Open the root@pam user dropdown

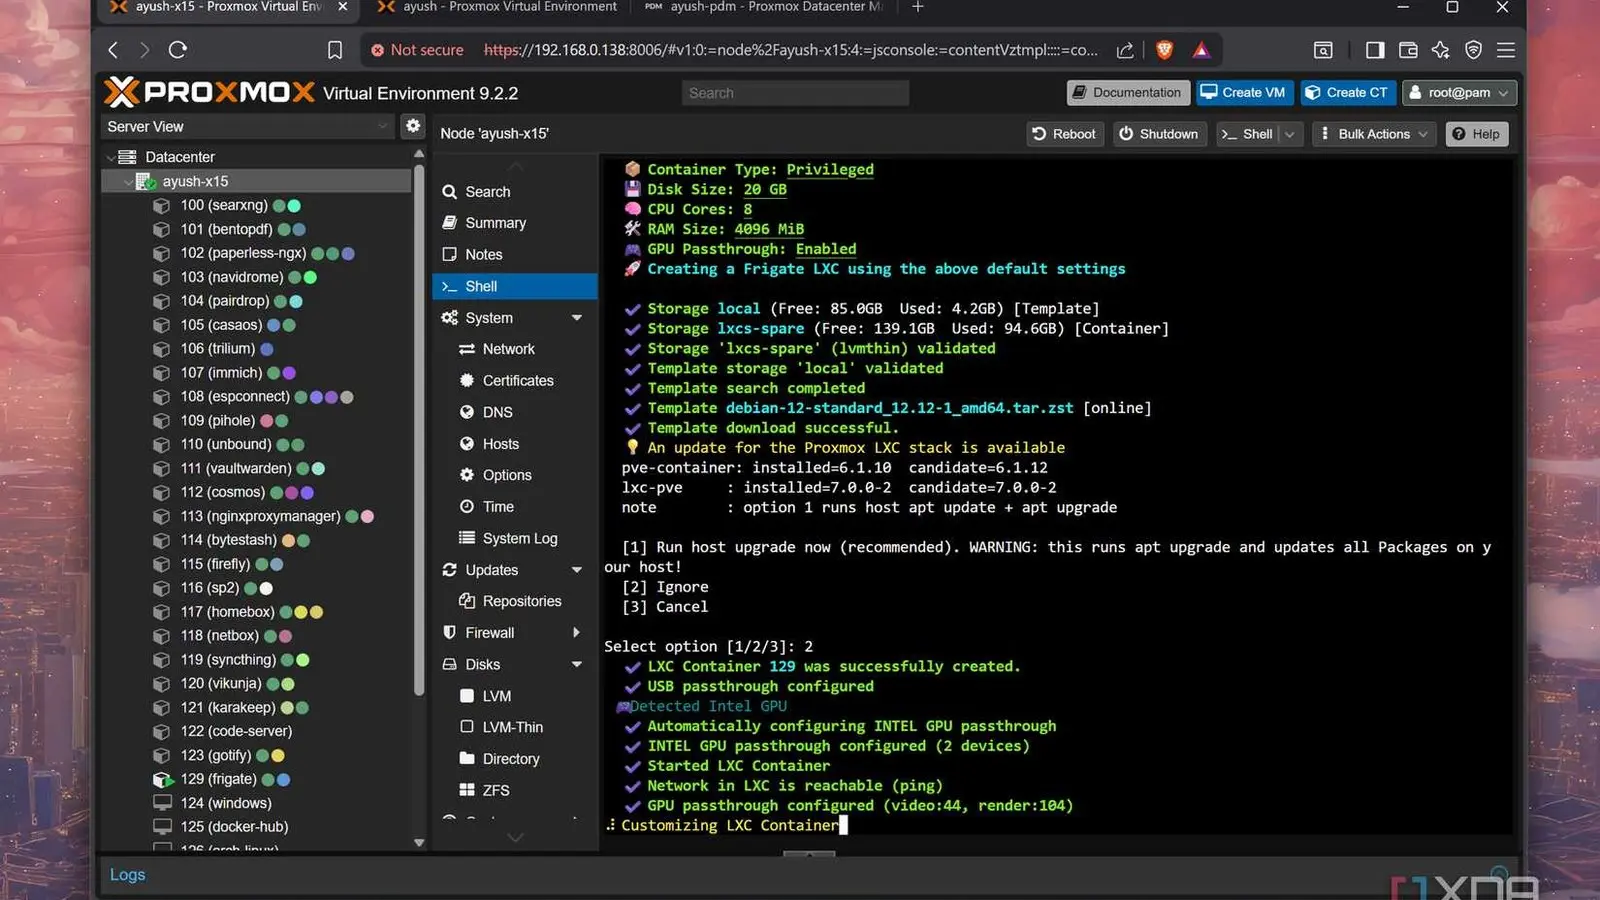[x=1459, y=93]
